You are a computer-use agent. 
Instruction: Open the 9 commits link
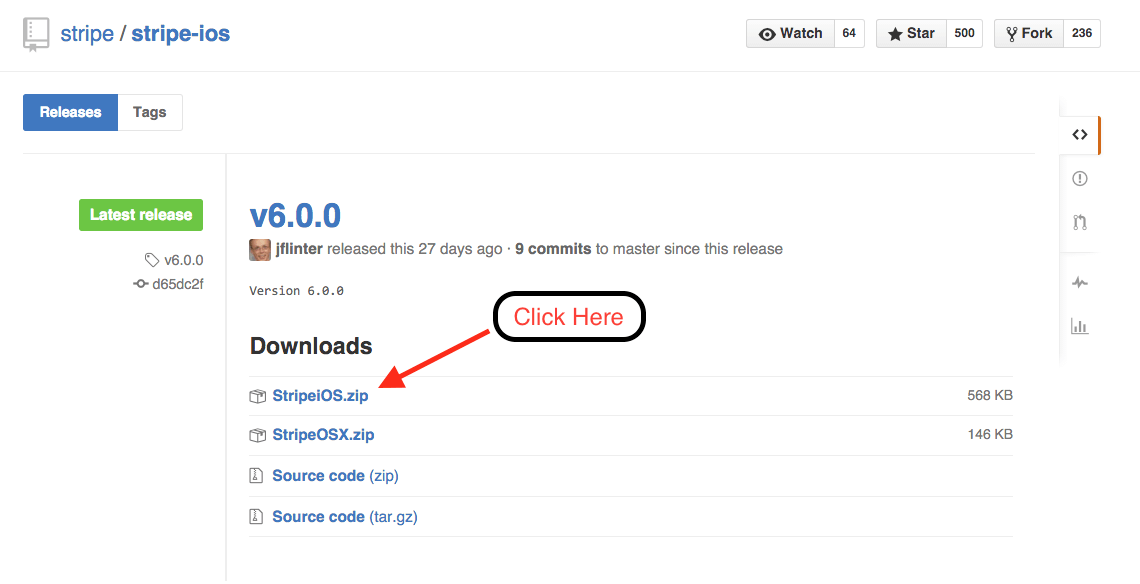[553, 249]
